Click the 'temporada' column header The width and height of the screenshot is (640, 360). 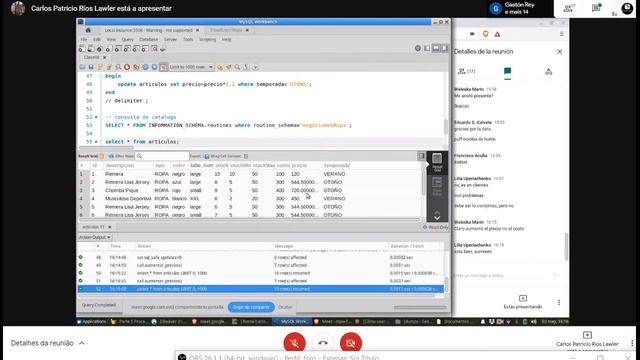(337, 166)
